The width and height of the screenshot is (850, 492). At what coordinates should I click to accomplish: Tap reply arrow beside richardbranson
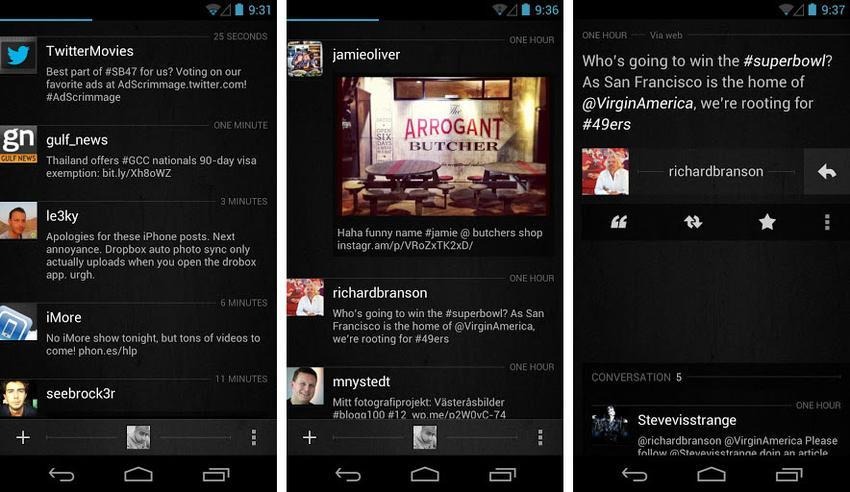point(827,172)
